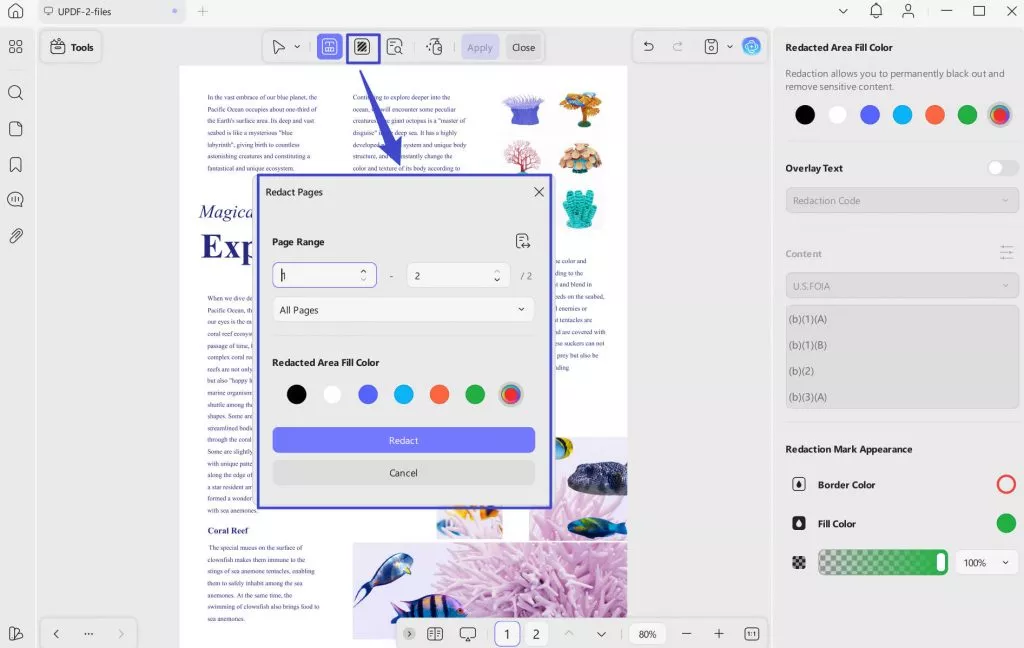The image size is (1024, 648).
Task: Click the save file icon
Action: pyautogui.click(x=711, y=46)
